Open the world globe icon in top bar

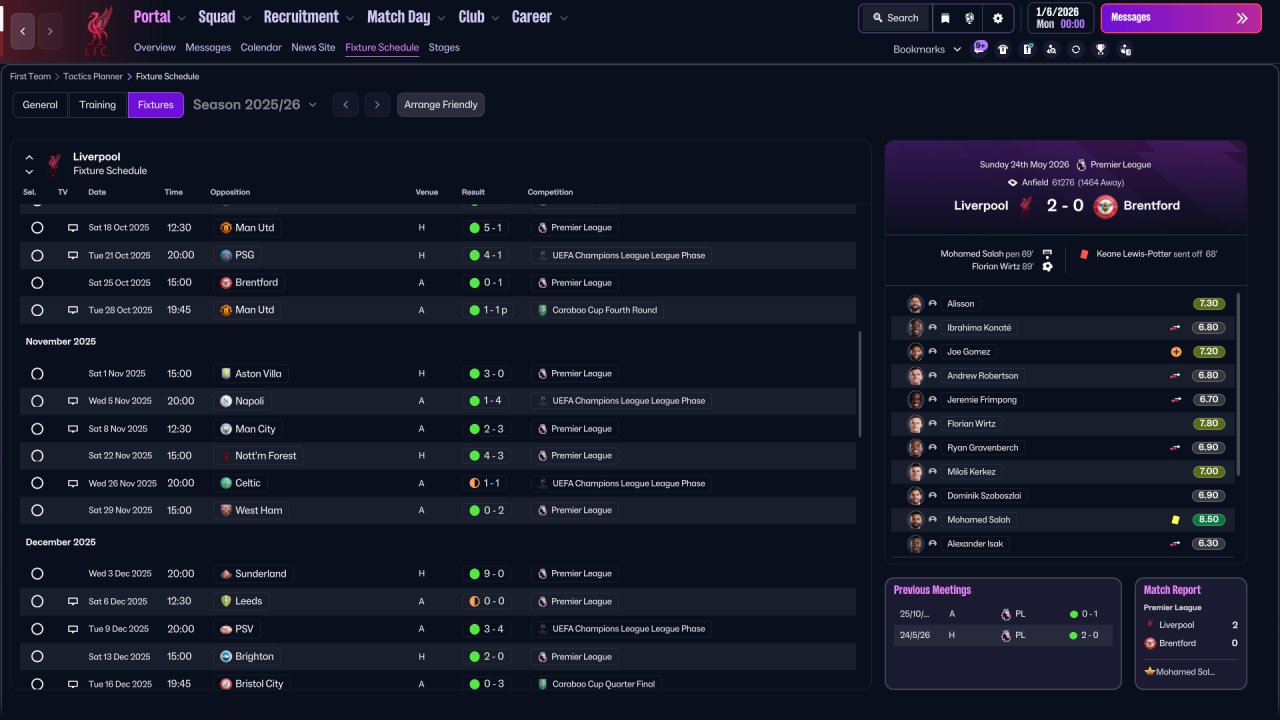(x=969, y=18)
